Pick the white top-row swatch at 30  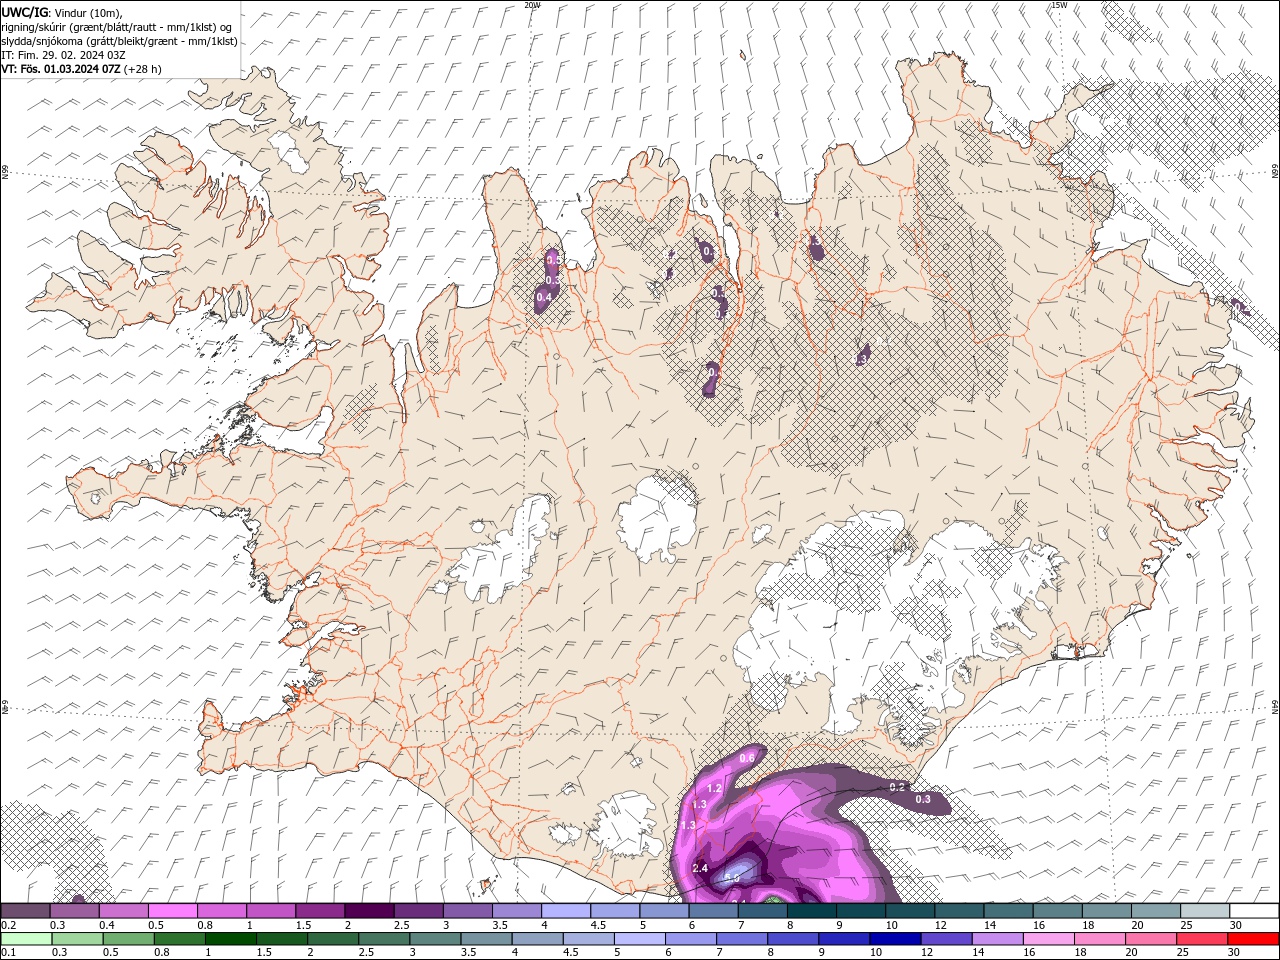1253,911
